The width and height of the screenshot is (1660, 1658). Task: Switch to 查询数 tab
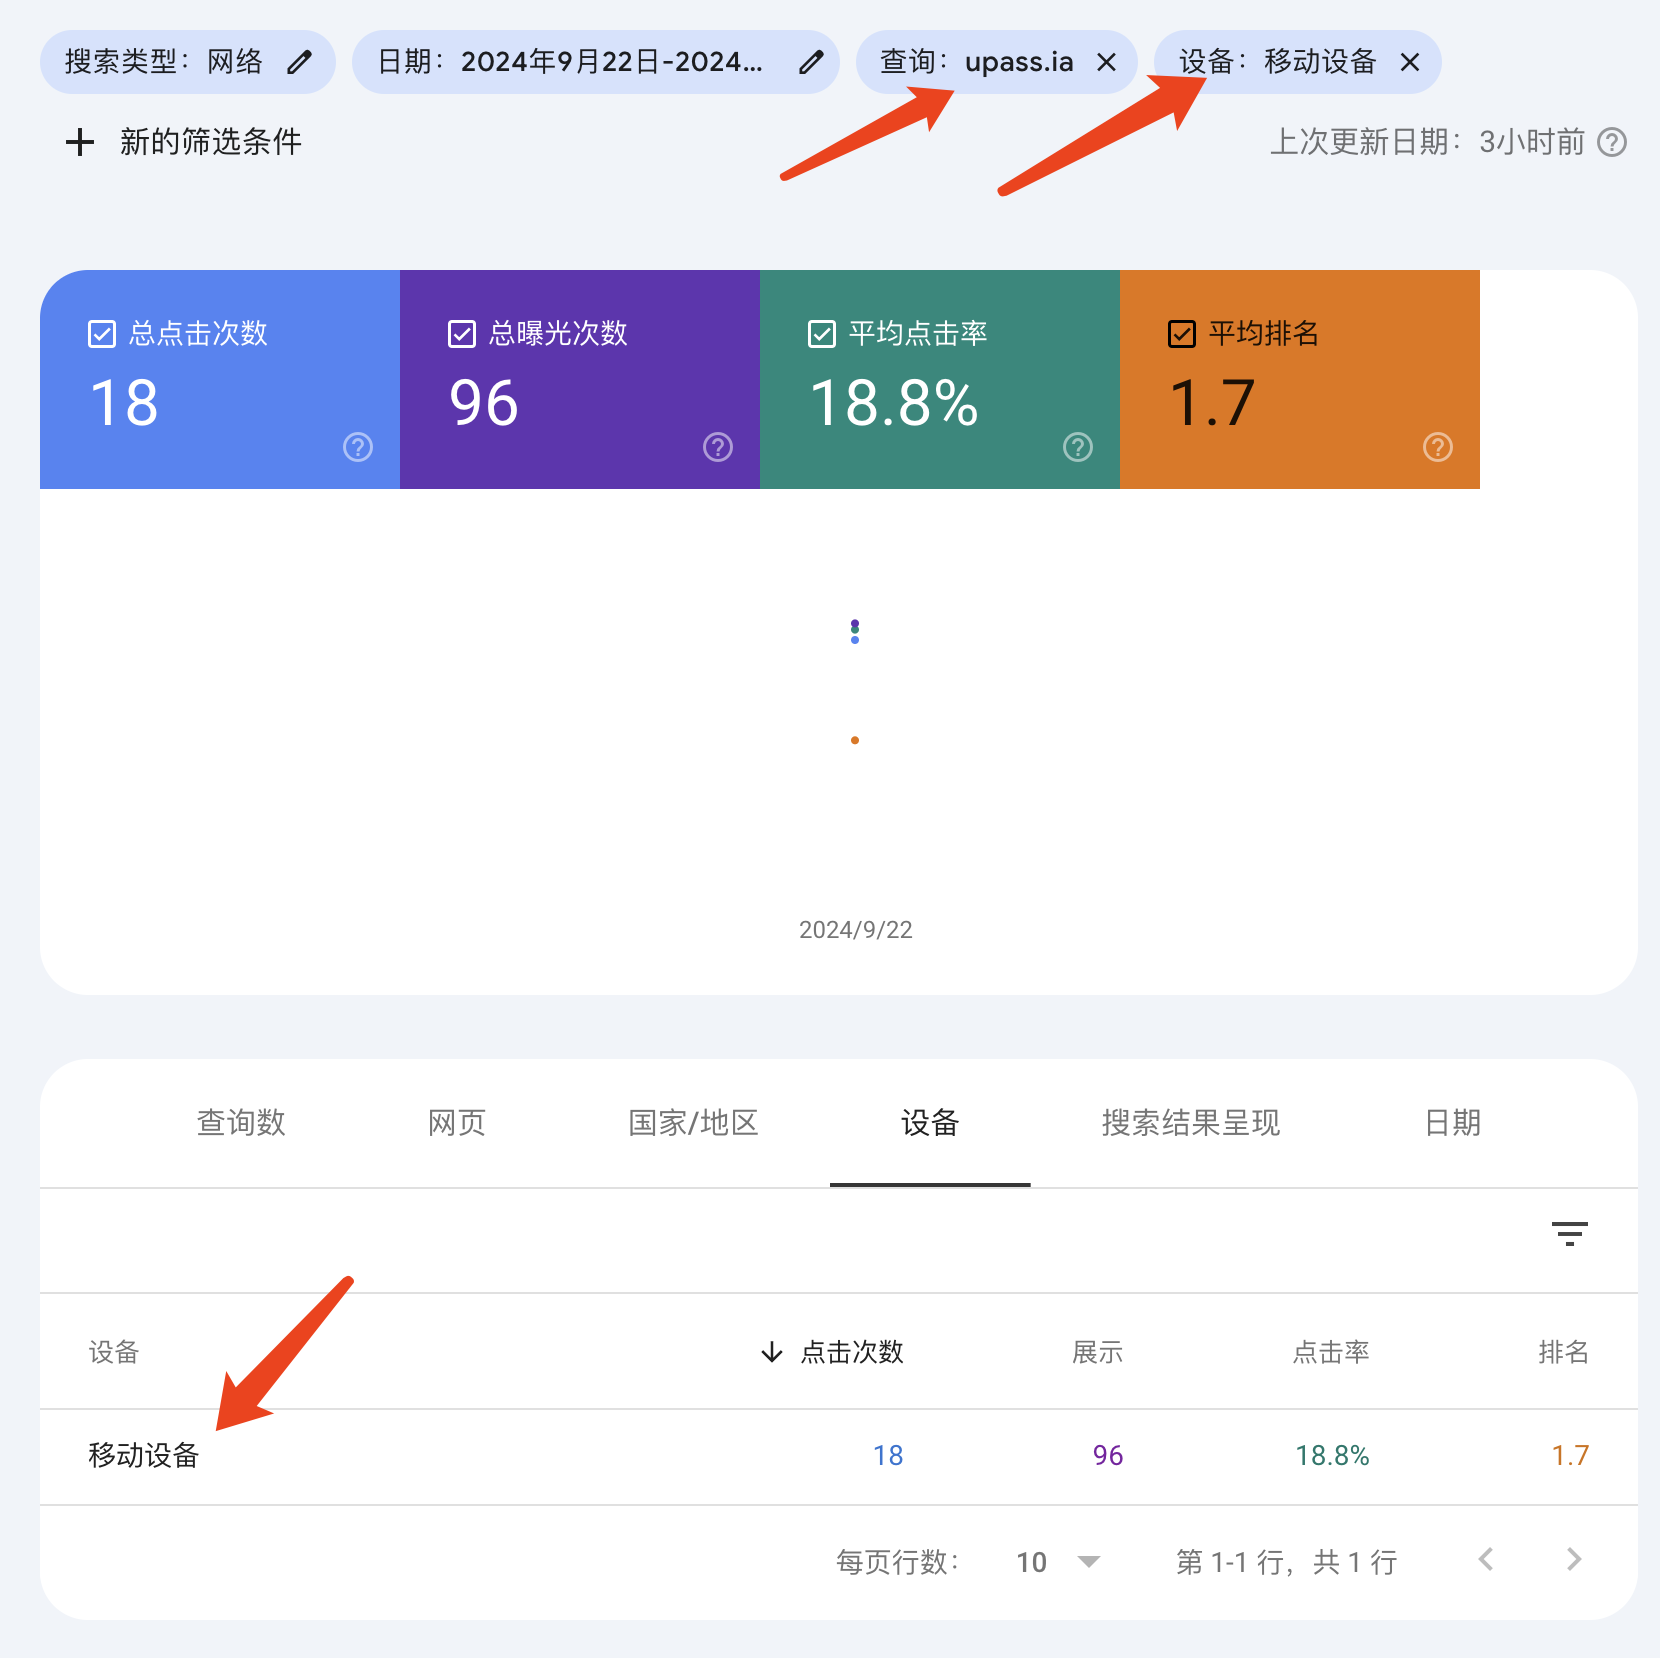click(241, 1123)
